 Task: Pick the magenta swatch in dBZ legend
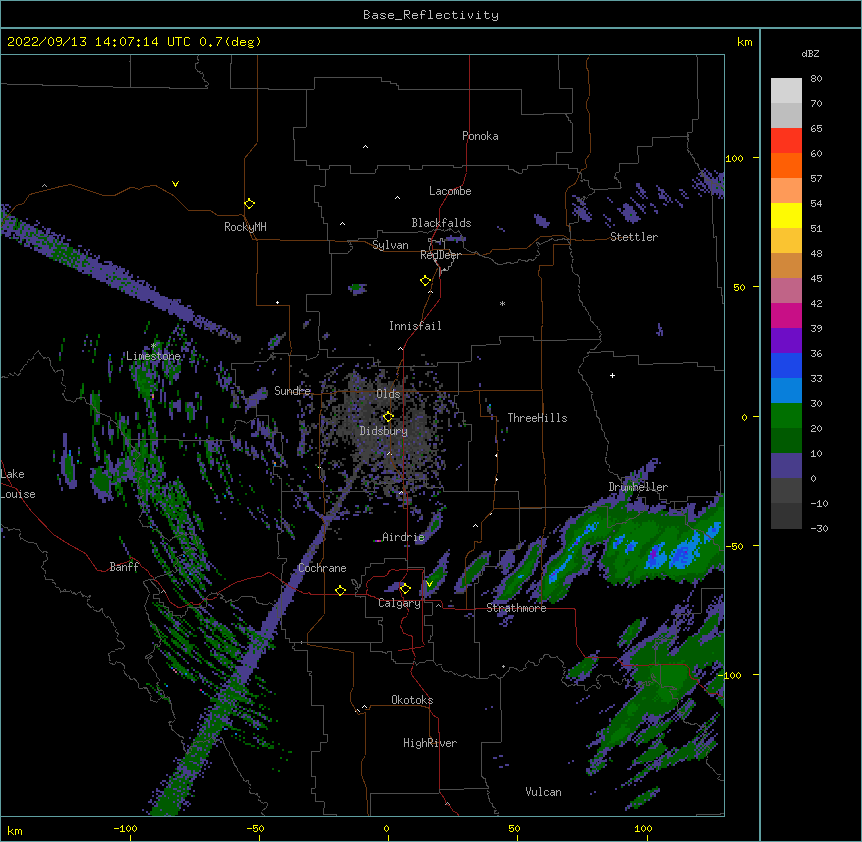(786, 315)
